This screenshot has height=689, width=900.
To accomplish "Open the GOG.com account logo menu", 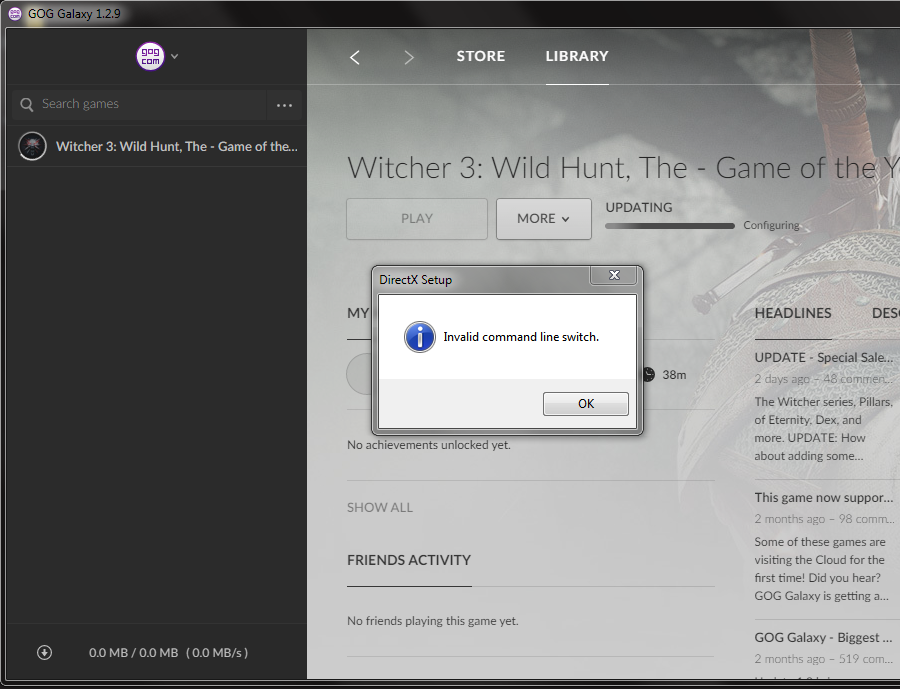I will point(150,56).
